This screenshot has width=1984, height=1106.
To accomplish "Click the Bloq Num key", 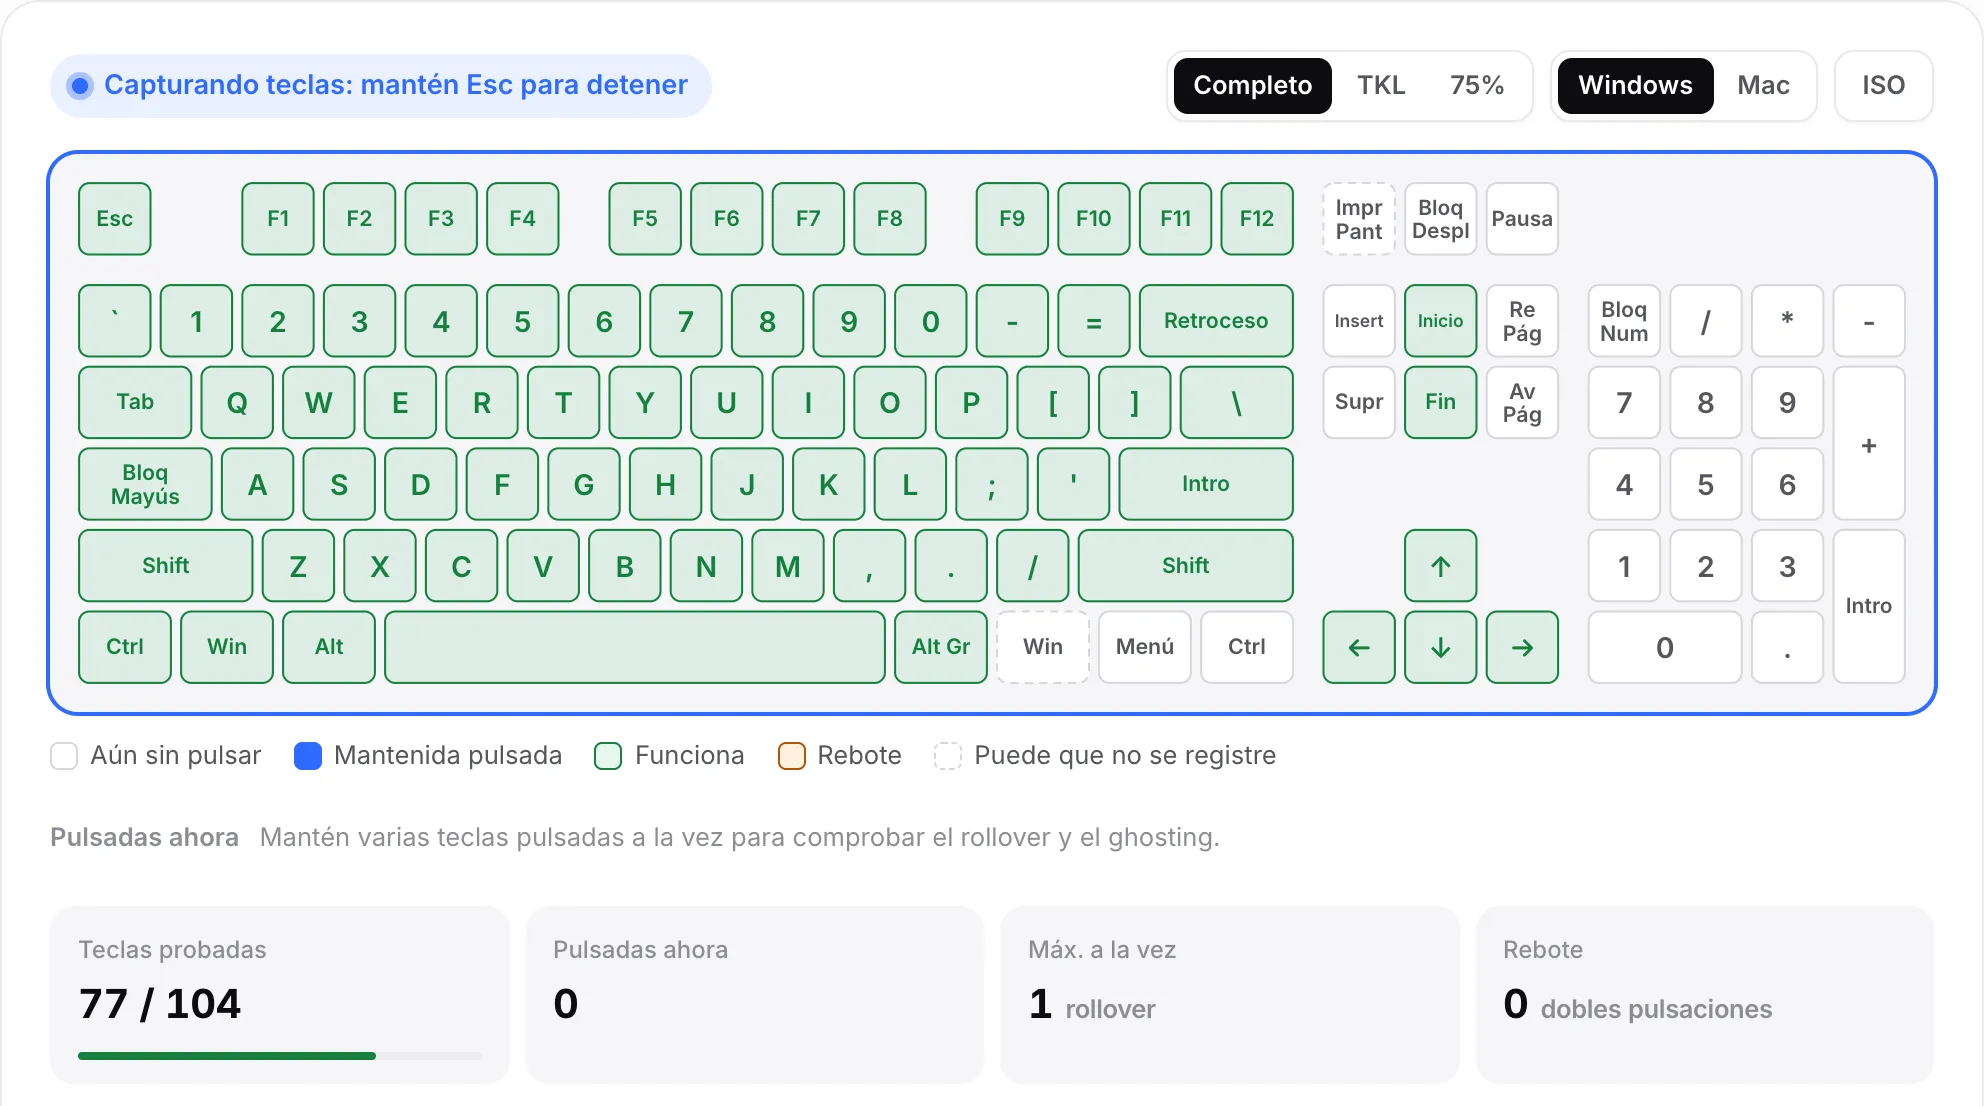I will coord(1624,321).
